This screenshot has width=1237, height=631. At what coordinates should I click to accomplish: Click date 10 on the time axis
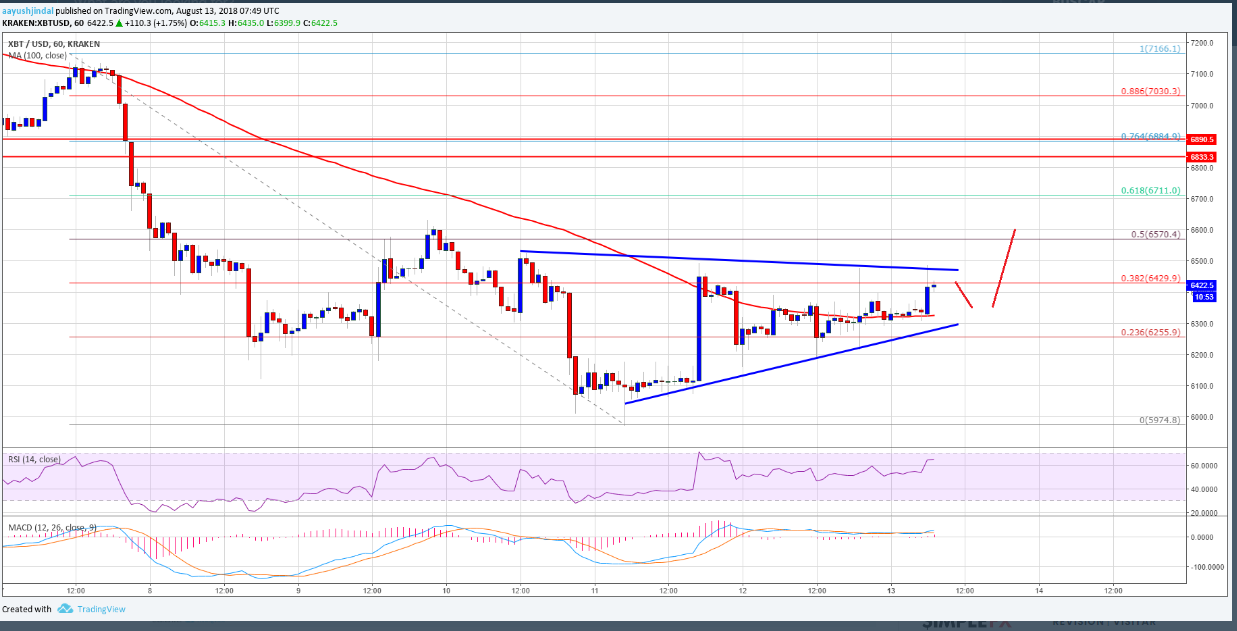coord(446,590)
